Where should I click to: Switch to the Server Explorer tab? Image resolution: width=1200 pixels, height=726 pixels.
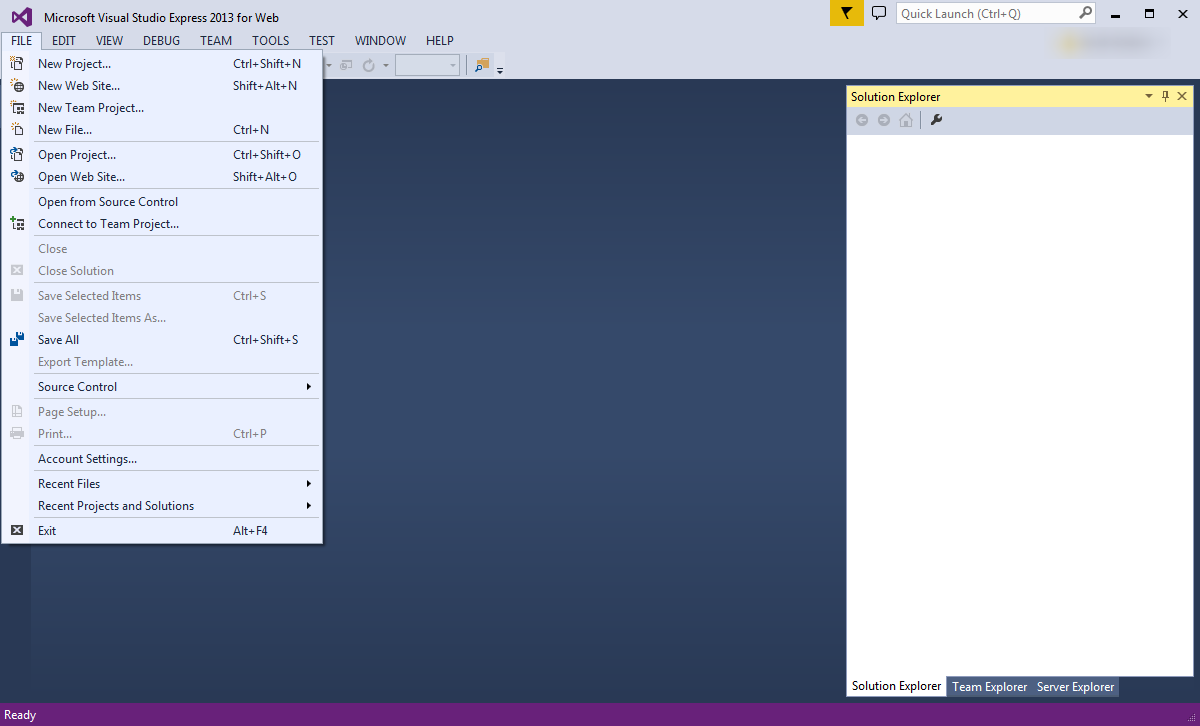pyautogui.click(x=1075, y=687)
